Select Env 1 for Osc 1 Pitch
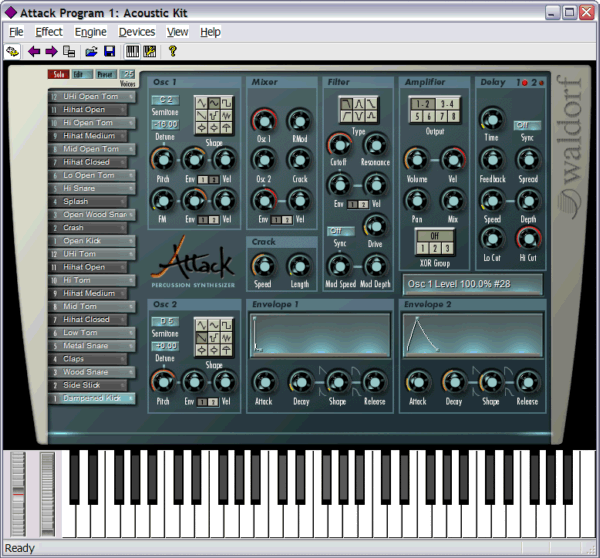 pyautogui.click(x=203, y=179)
